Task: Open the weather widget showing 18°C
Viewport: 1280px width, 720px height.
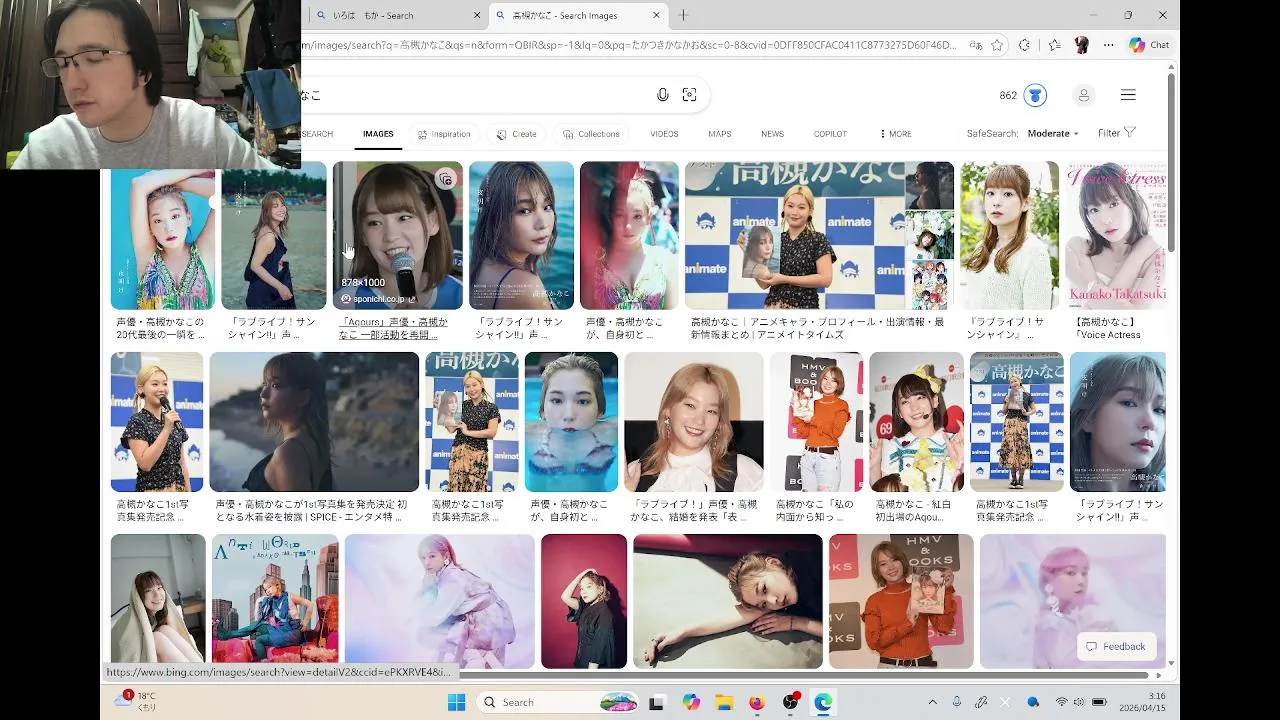Action: [137, 701]
